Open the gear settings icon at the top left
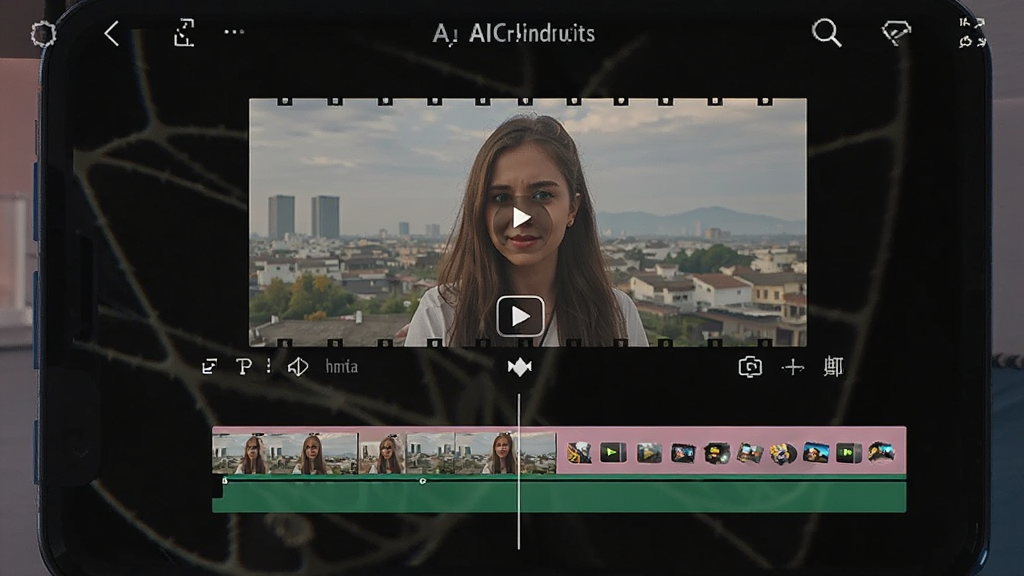 tap(43, 34)
